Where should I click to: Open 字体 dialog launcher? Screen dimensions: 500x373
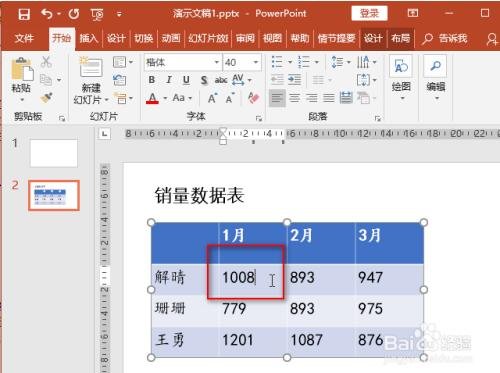(259, 118)
